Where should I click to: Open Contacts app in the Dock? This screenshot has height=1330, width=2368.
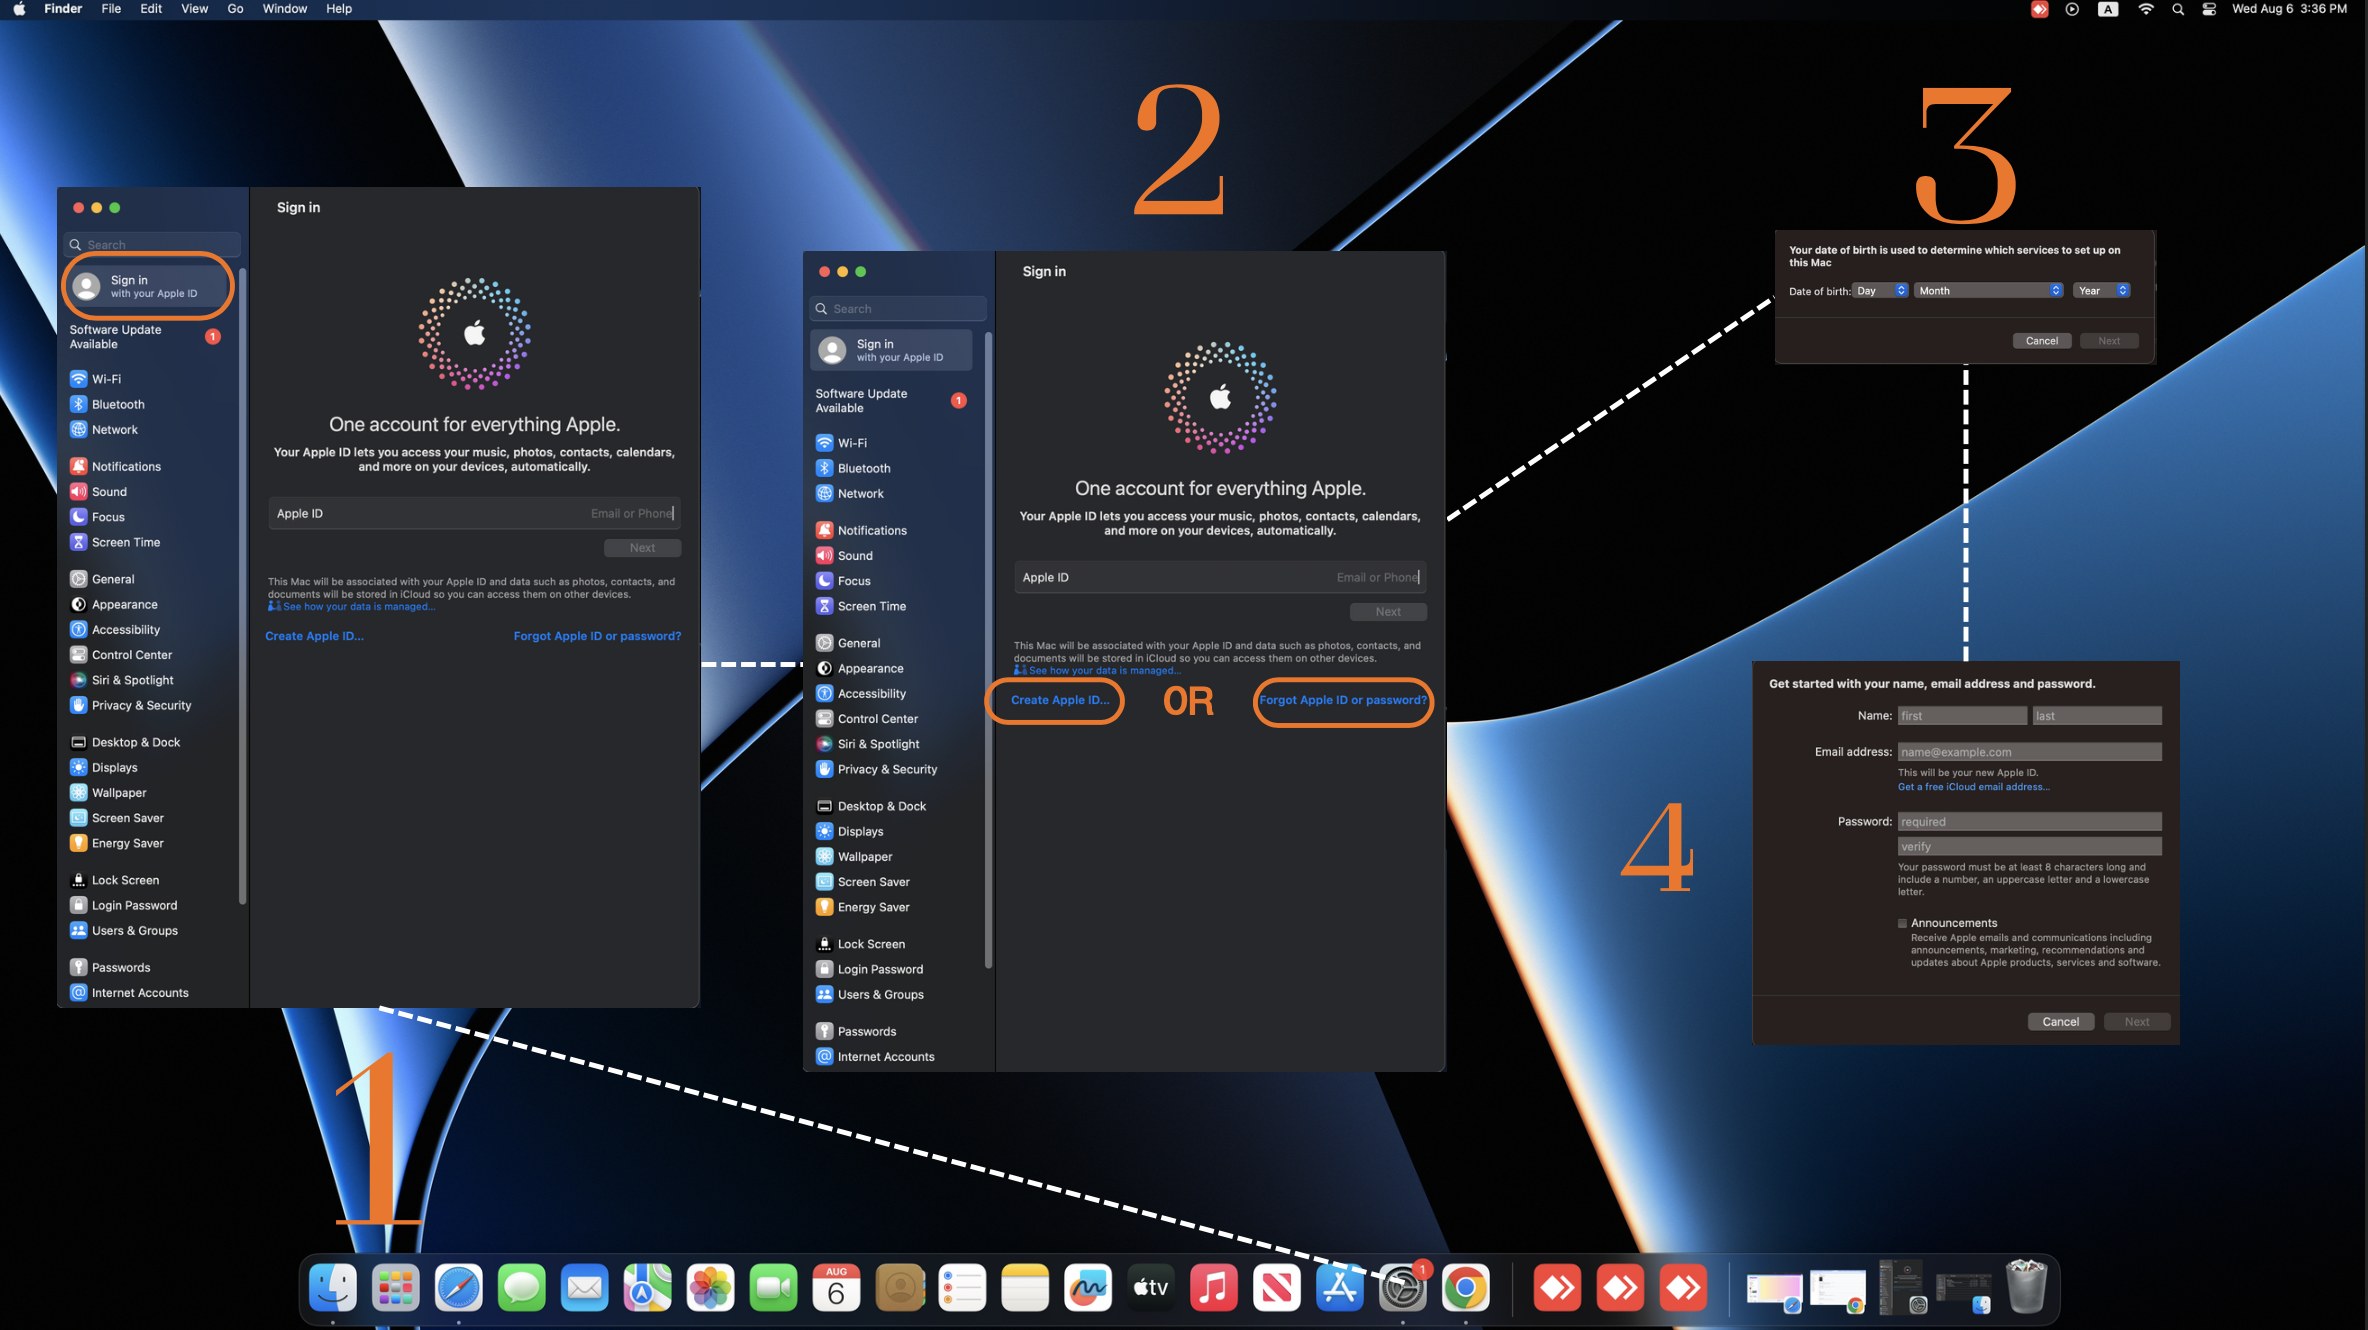coord(900,1288)
